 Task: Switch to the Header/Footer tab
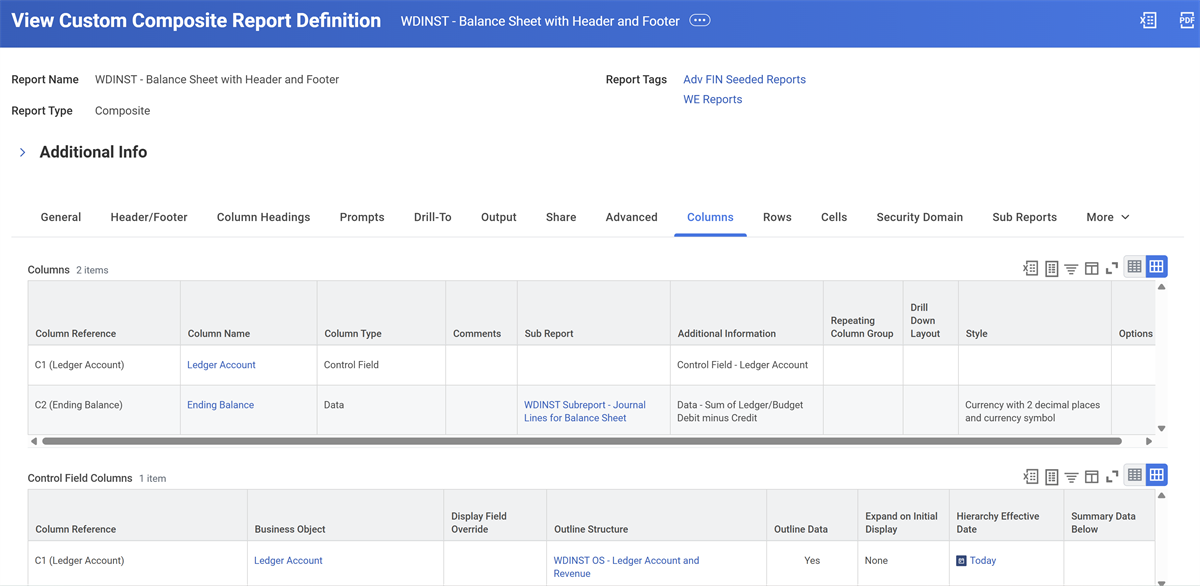[x=149, y=217]
